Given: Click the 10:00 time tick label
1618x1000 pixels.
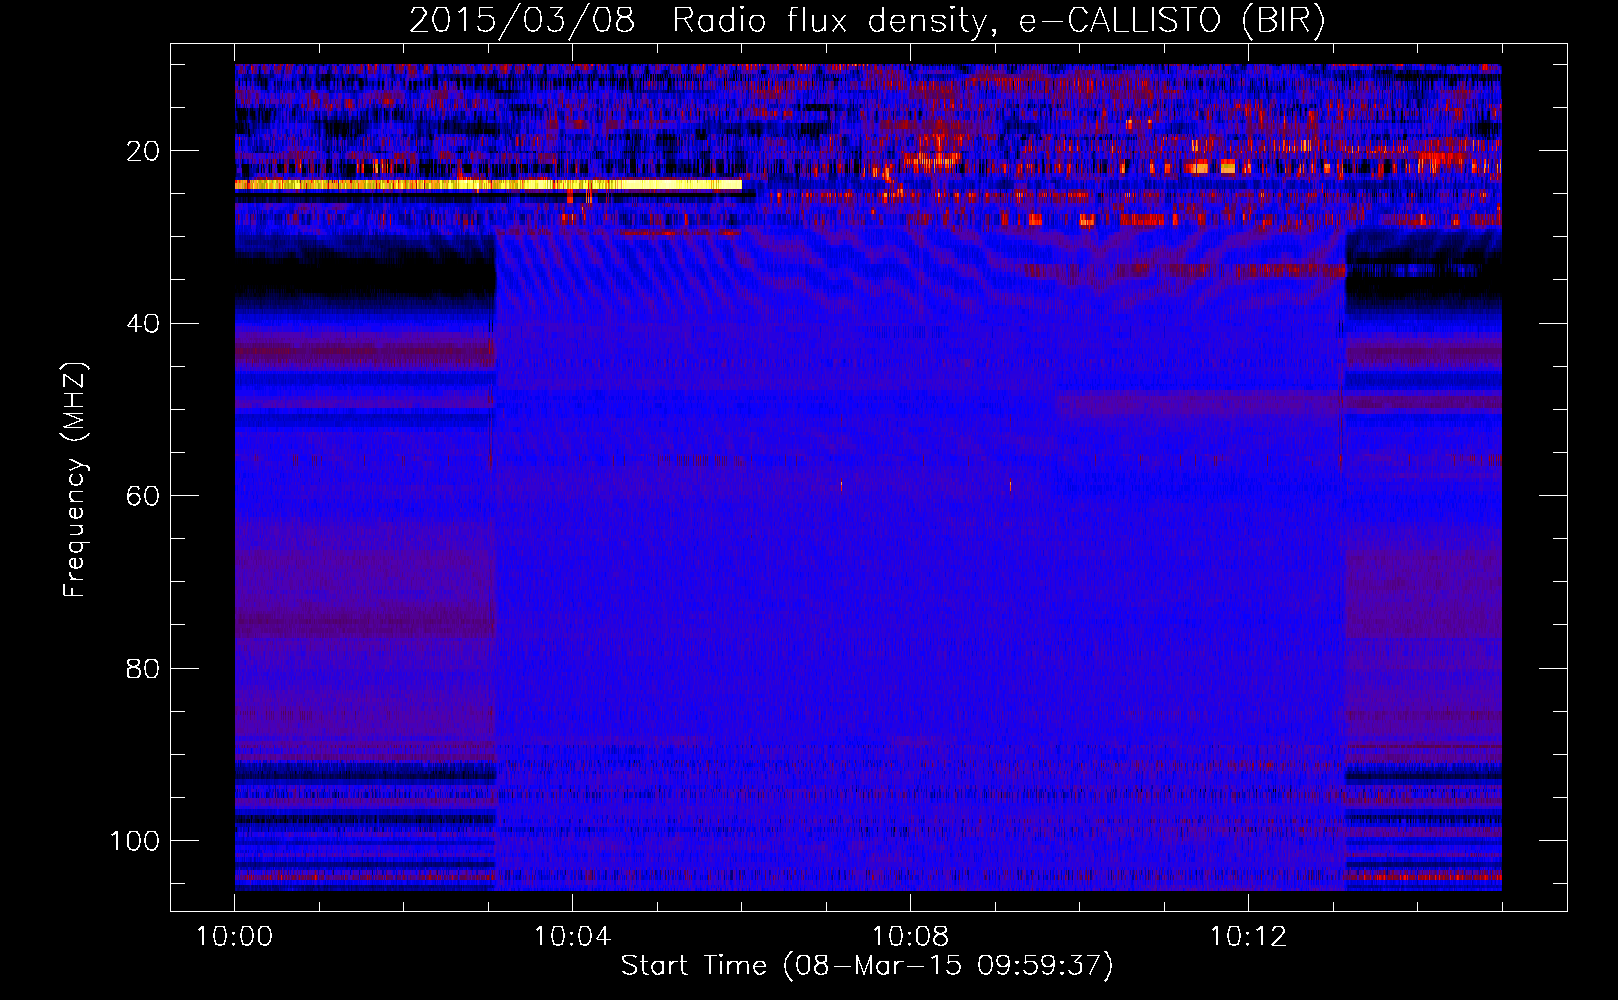Looking at the screenshot, I should click(235, 937).
